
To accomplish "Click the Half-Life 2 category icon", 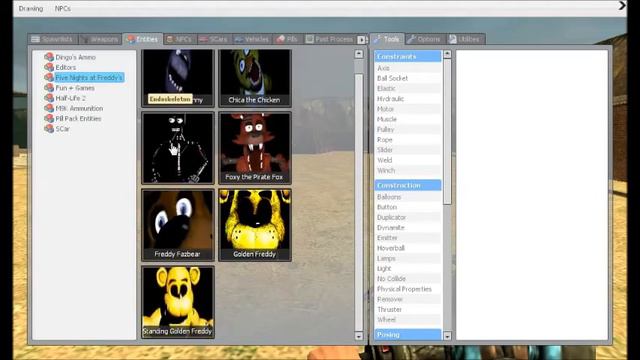I will point(49,98).
